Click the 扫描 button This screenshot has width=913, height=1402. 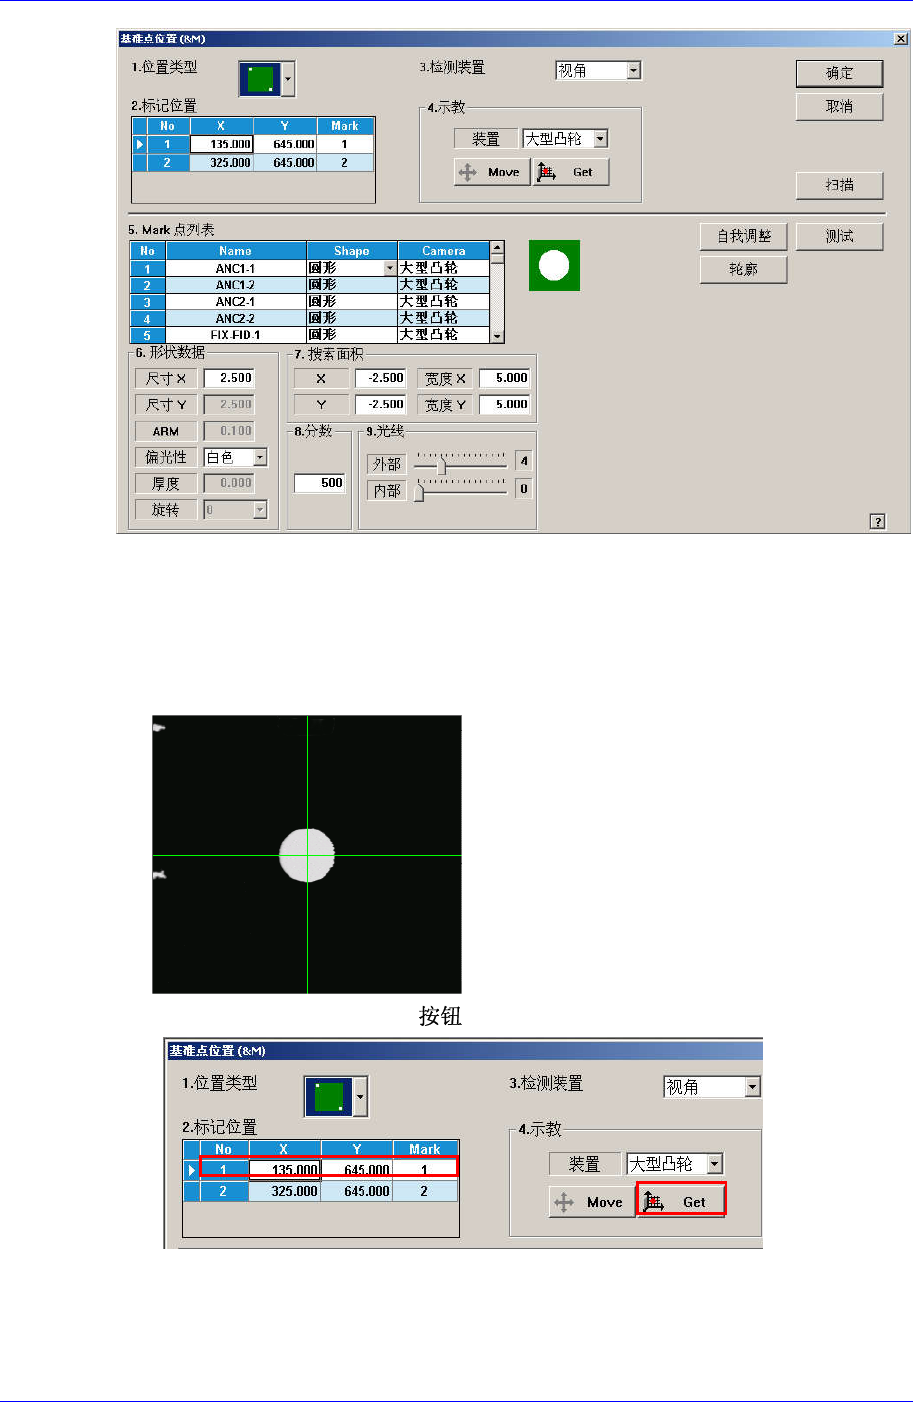coord(839,185)
